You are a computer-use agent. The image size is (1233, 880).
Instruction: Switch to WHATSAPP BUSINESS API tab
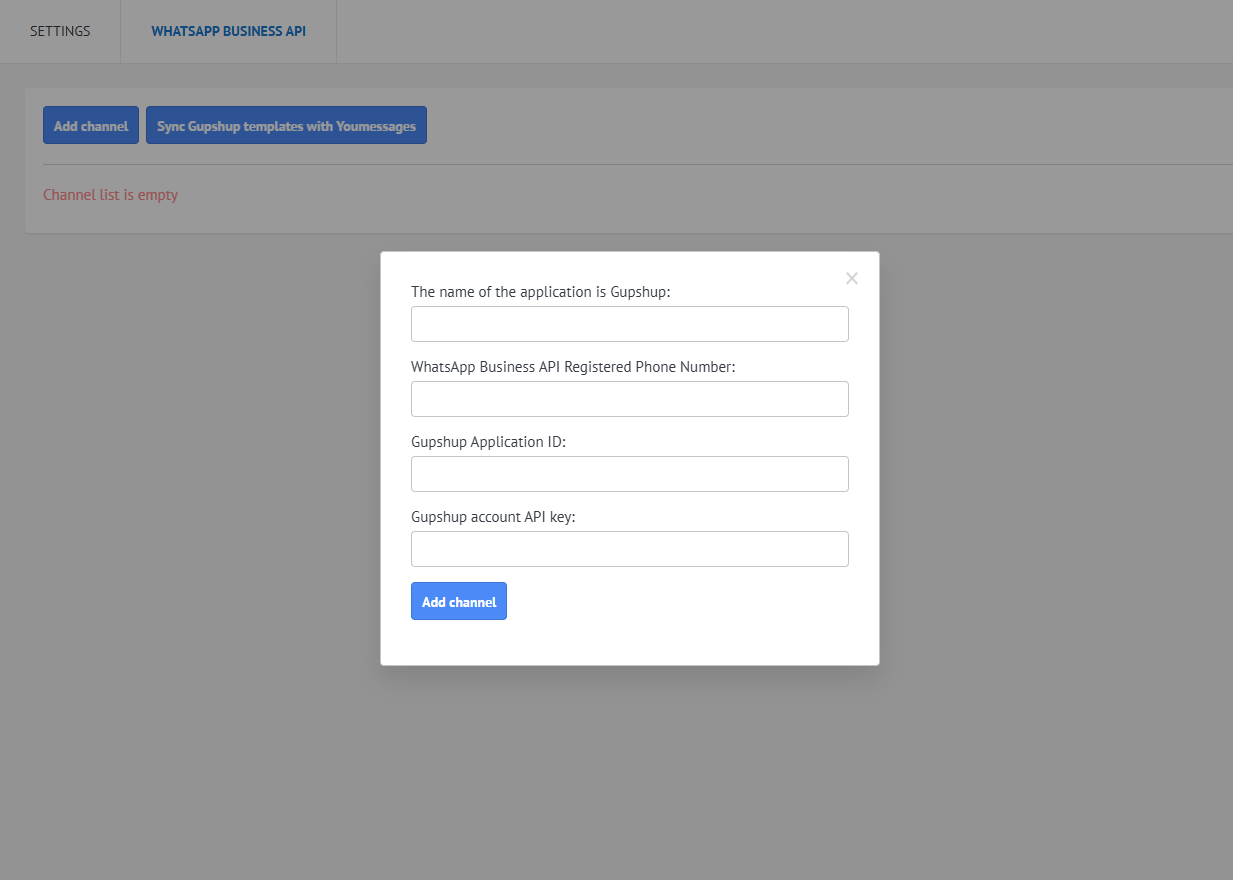(x=228, y=31)
